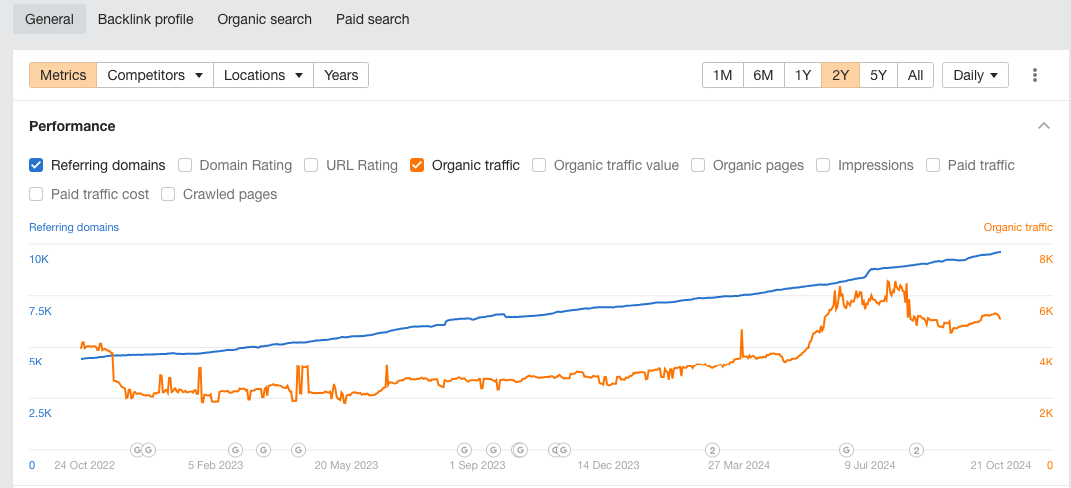The image size is (1071, 488).
Task: Click Google update marker near 5 Feb 2023
Action: point(236,450)
